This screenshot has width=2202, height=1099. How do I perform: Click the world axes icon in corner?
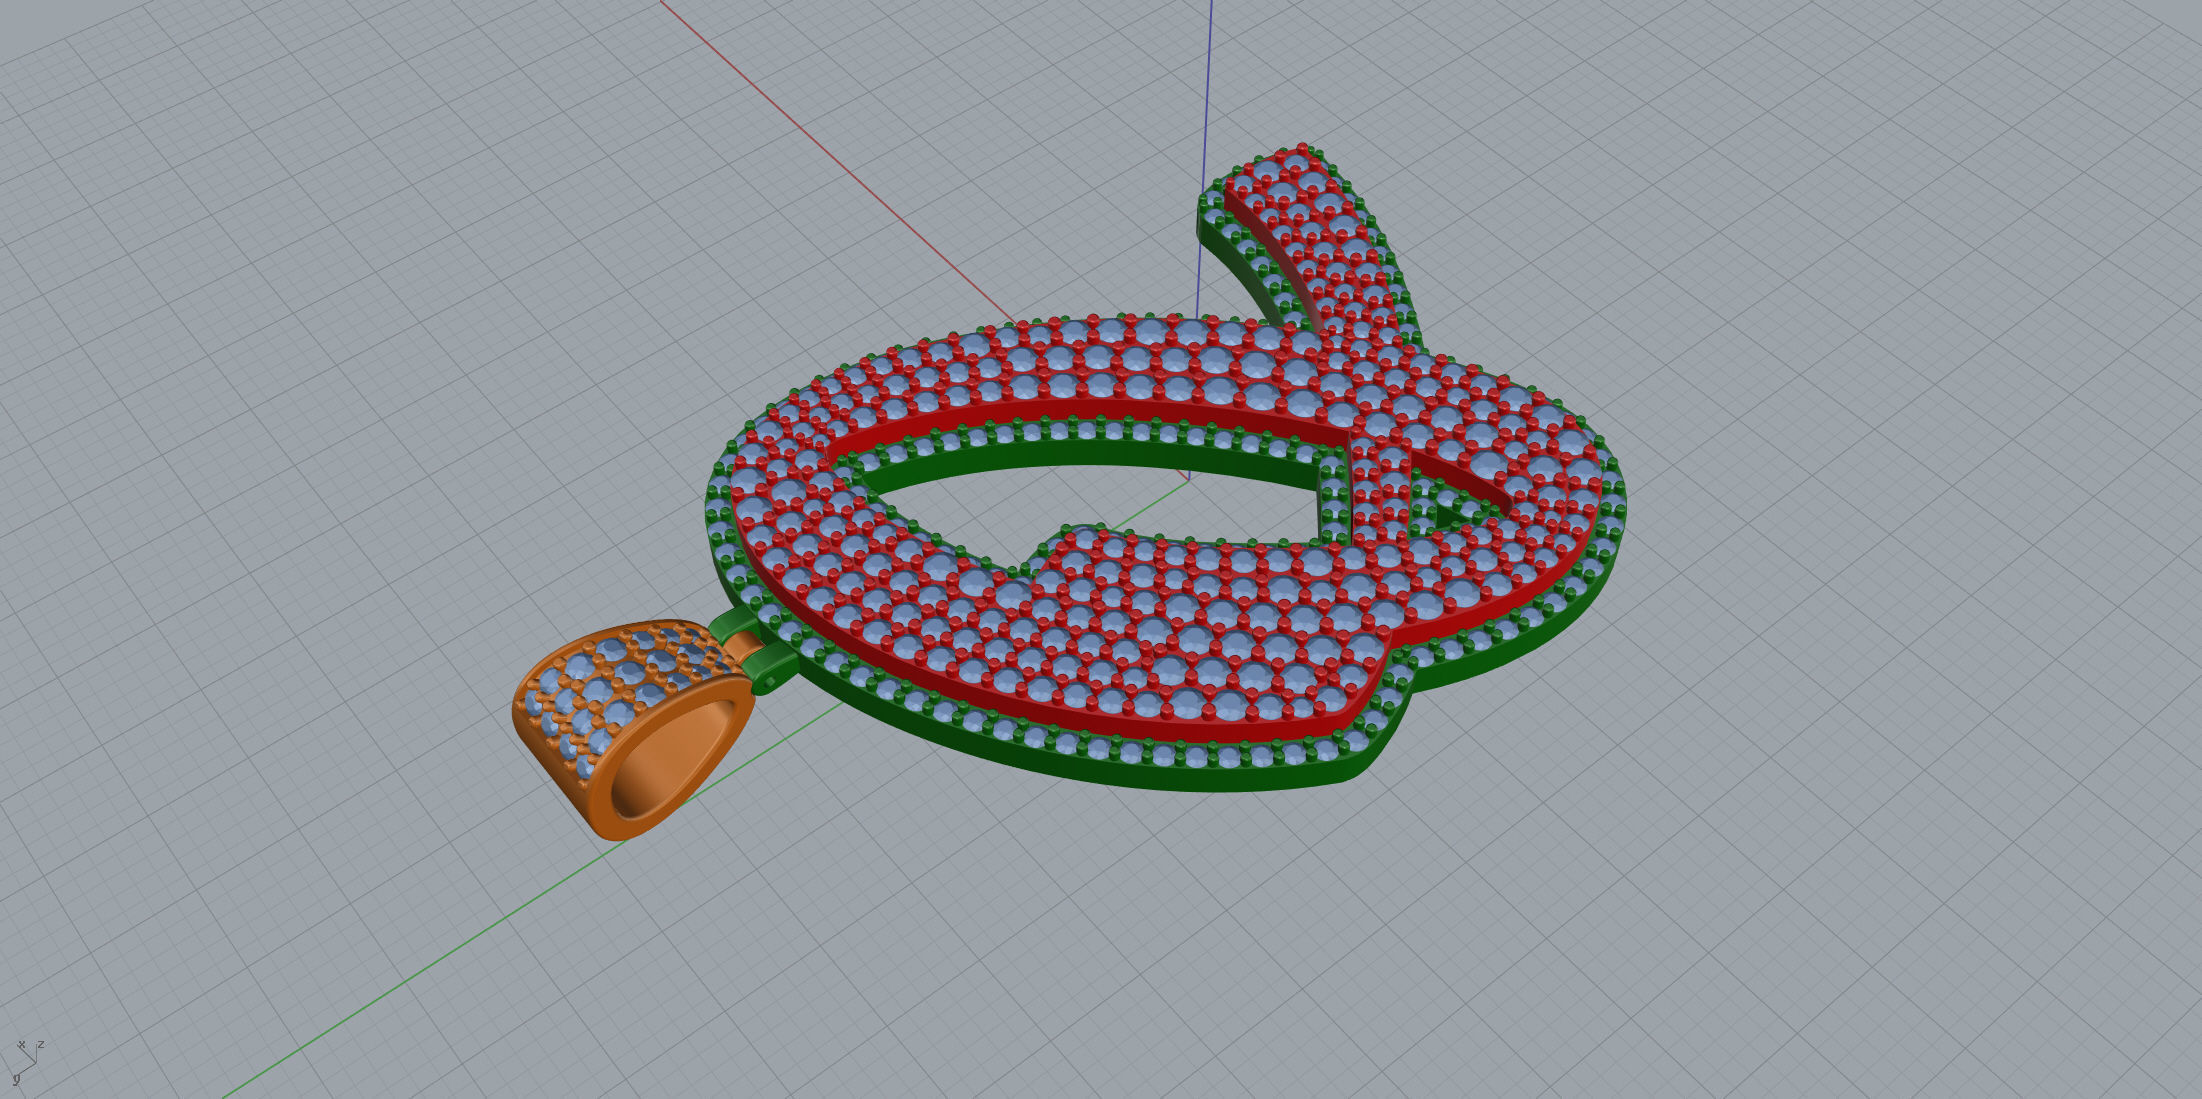[28, 1062]
